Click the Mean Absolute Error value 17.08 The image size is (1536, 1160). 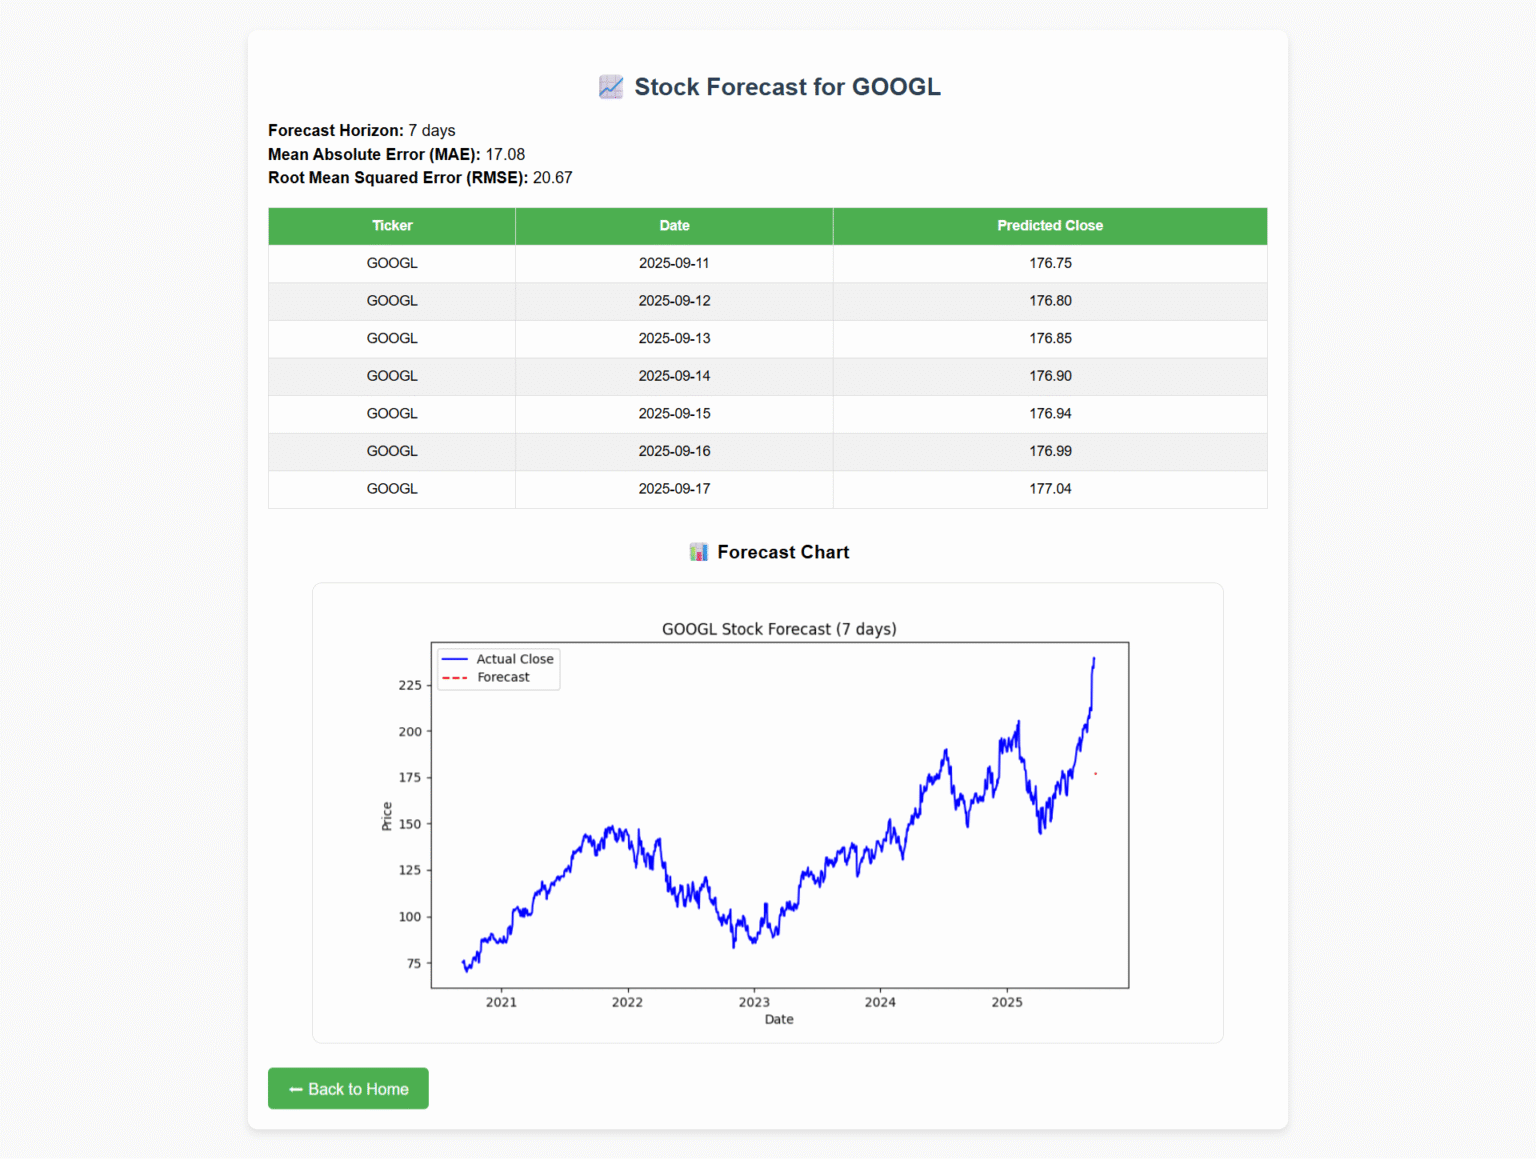click(x=504, y=154)
